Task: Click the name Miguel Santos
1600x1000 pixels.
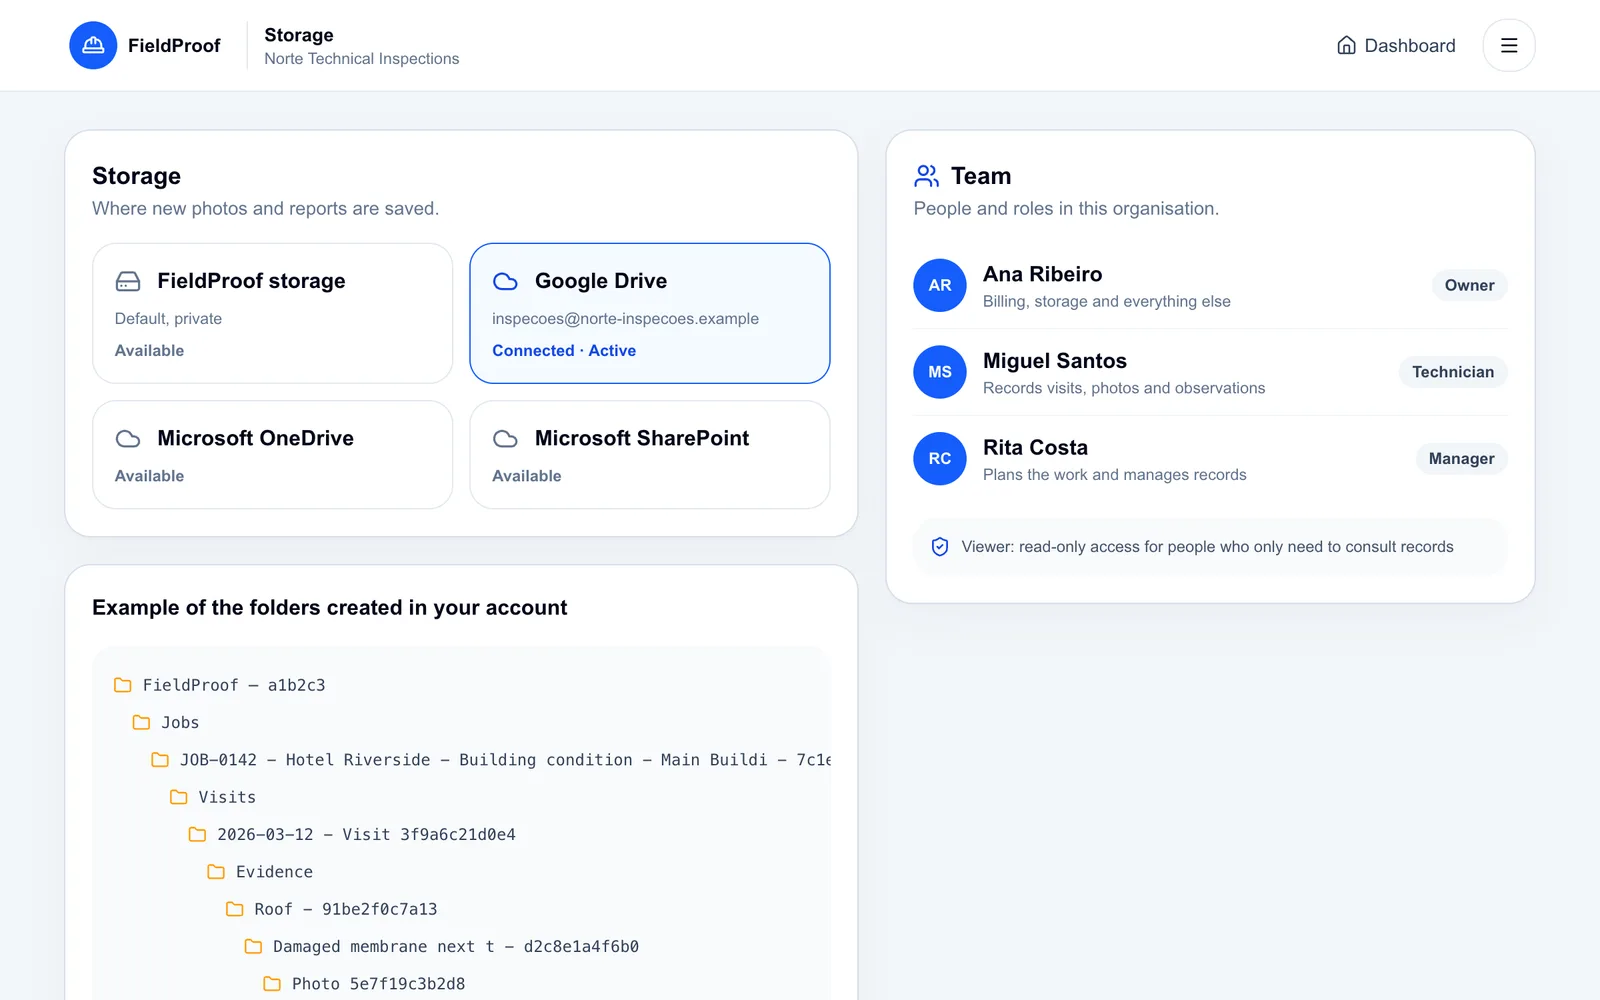Action: pyautogui.click(x=1054, y=361)
